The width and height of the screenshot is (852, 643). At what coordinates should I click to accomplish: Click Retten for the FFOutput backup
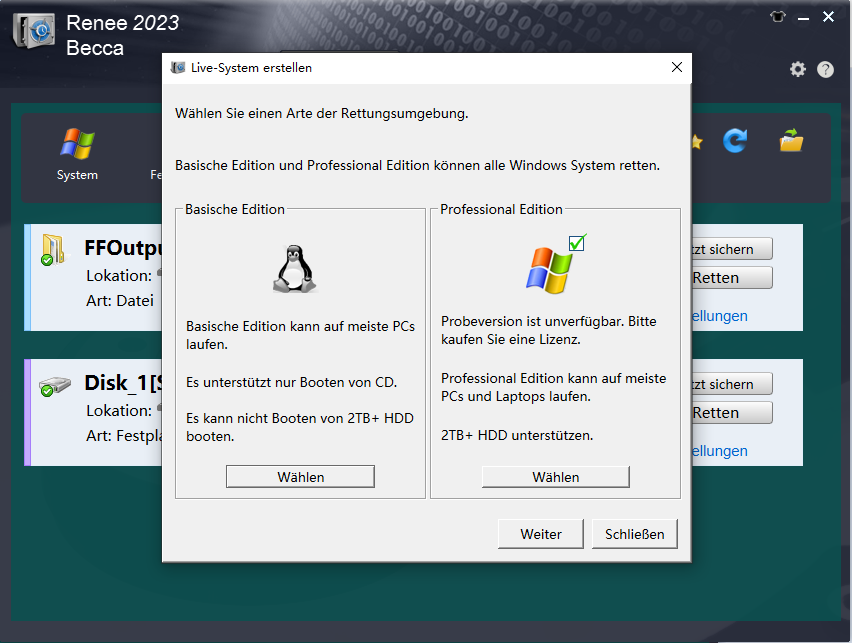[731, 277]
